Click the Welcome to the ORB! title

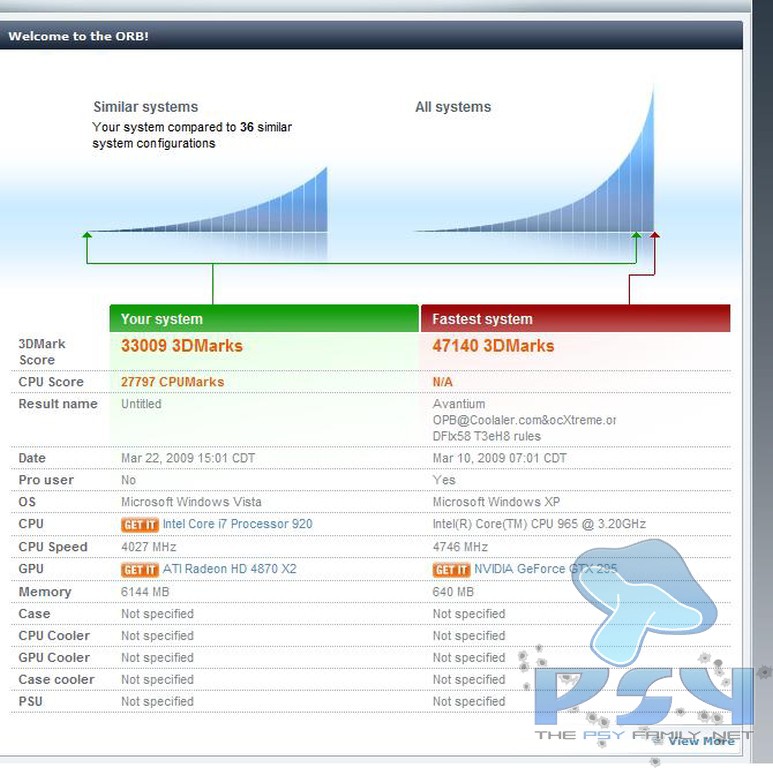(78, 36)
